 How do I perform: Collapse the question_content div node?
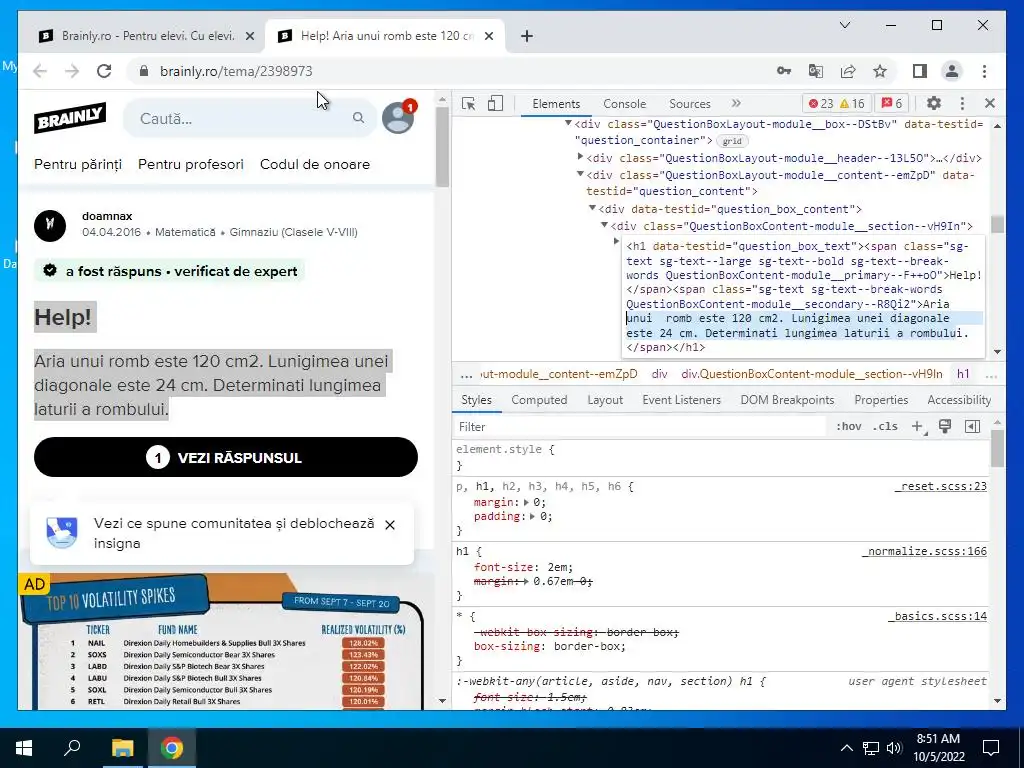point(580,174)
